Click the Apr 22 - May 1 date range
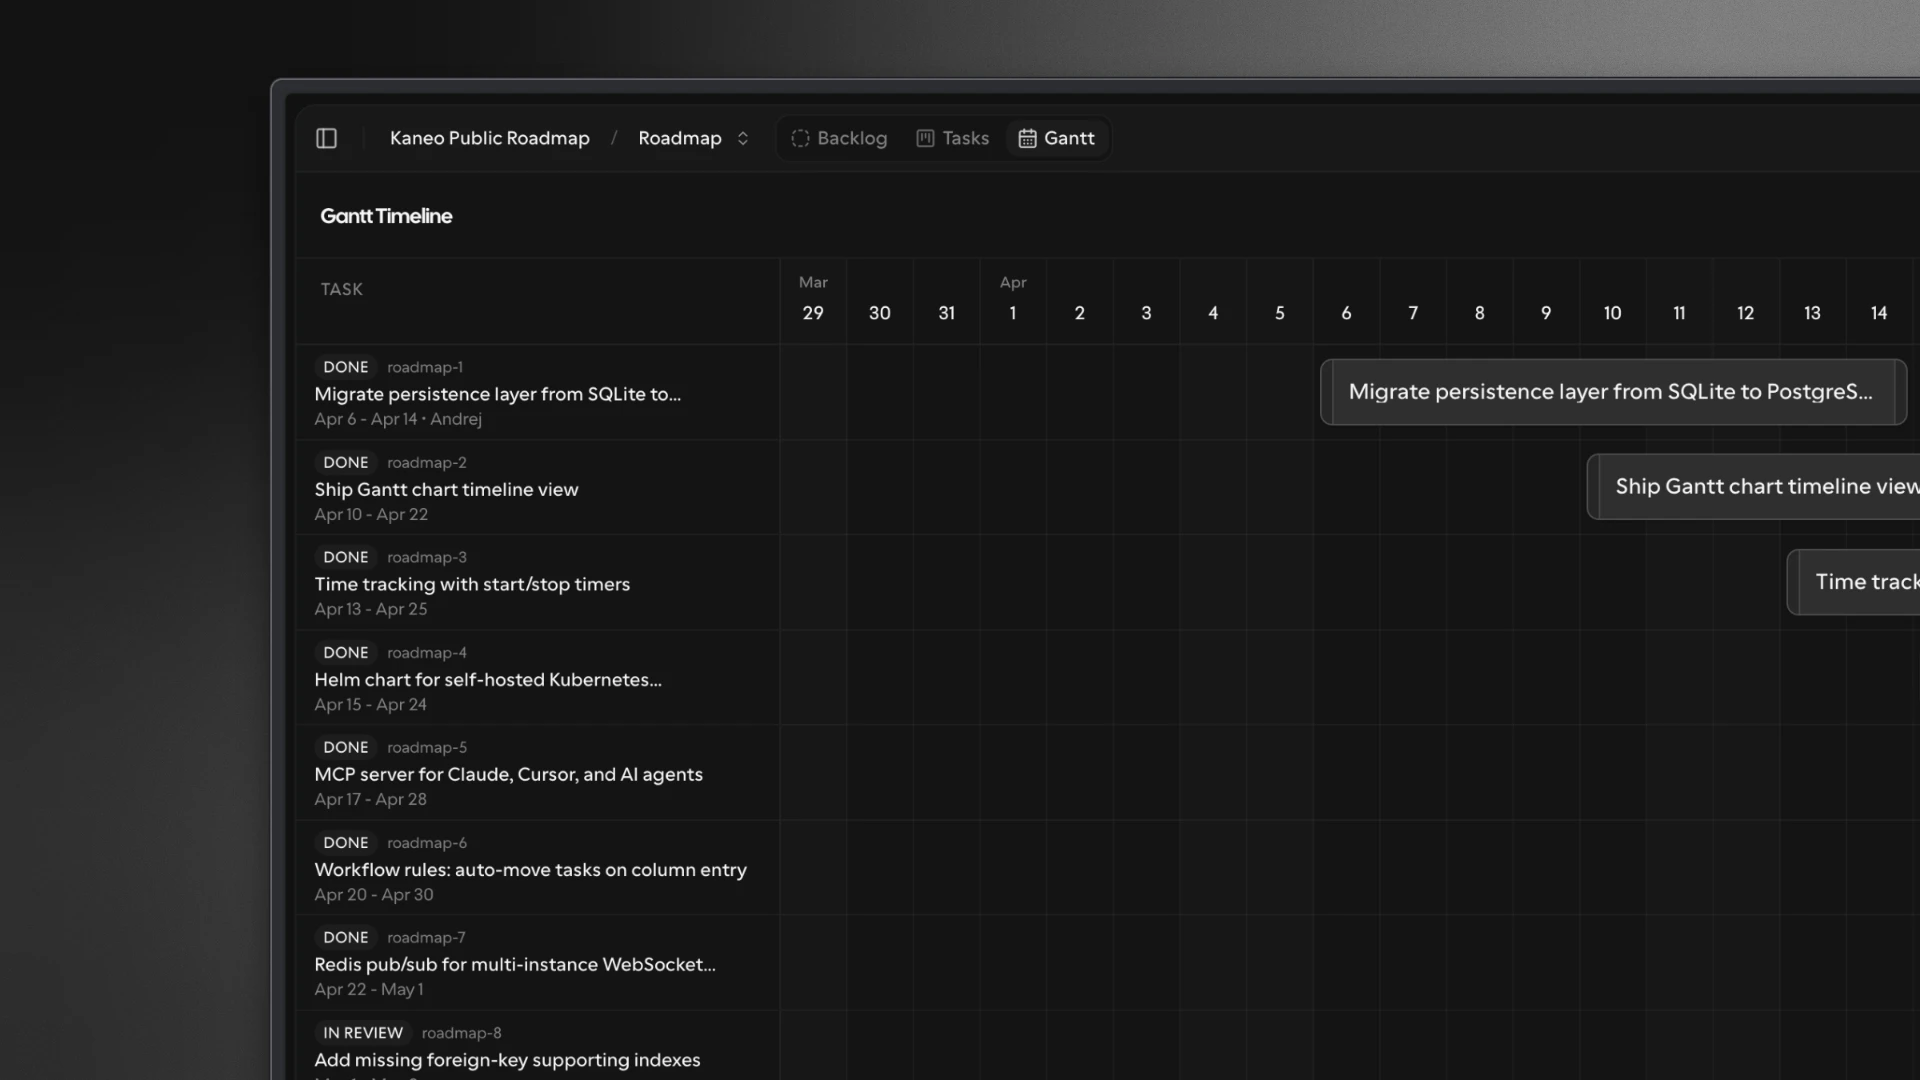This screenshot has height=1080, width=1920. [369, 989]
